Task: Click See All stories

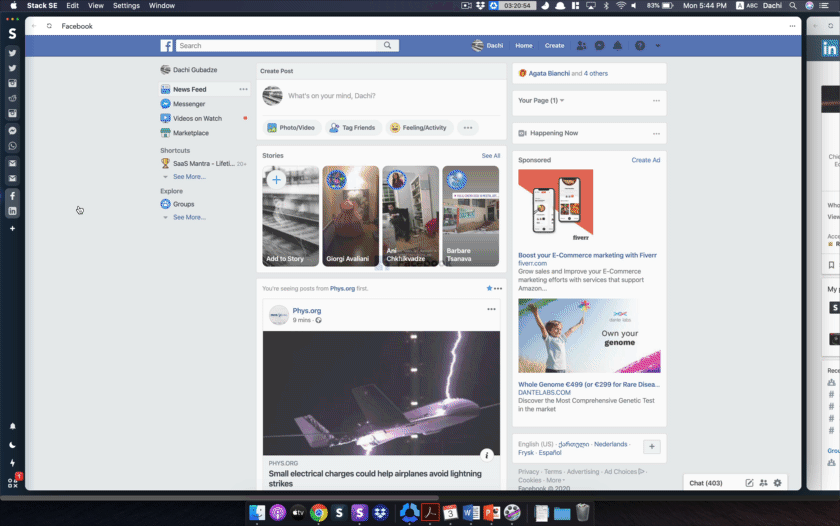Action: (x=491, y=156)
